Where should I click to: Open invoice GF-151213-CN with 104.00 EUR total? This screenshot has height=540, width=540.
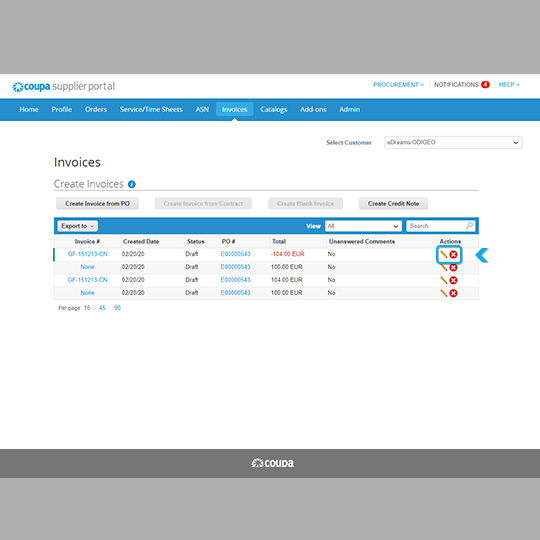[x=87, y=280]
